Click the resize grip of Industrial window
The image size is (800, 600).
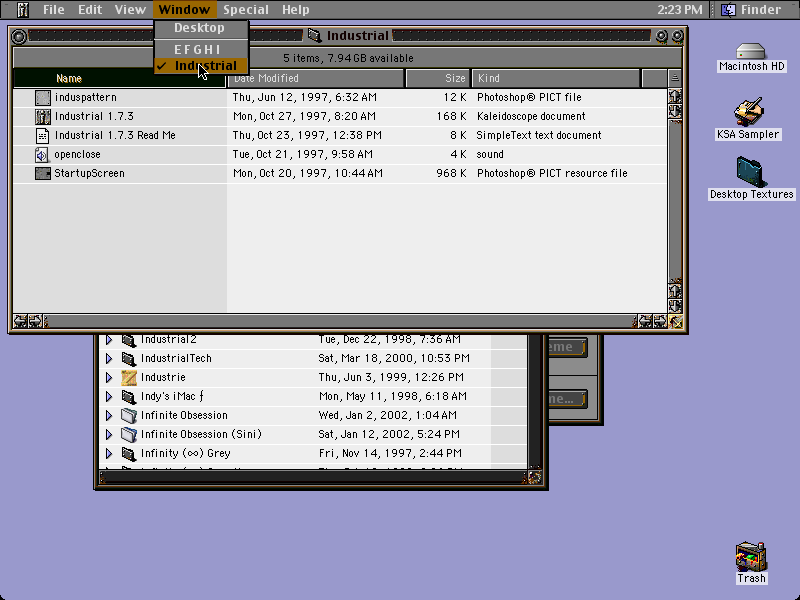coord(676,321)
